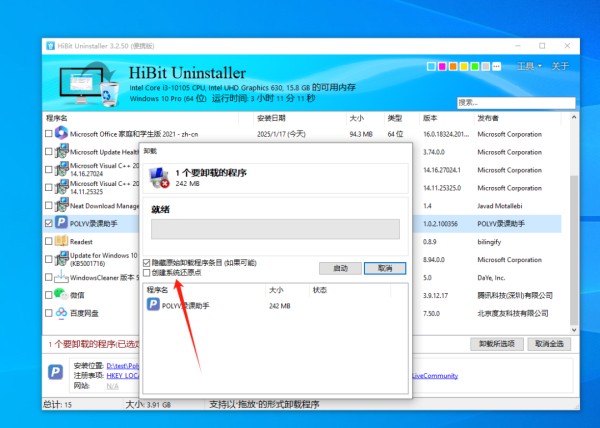Screen dimensions: 600x428
Task: Click the 取消全选 button
Action: coord(549,344)
